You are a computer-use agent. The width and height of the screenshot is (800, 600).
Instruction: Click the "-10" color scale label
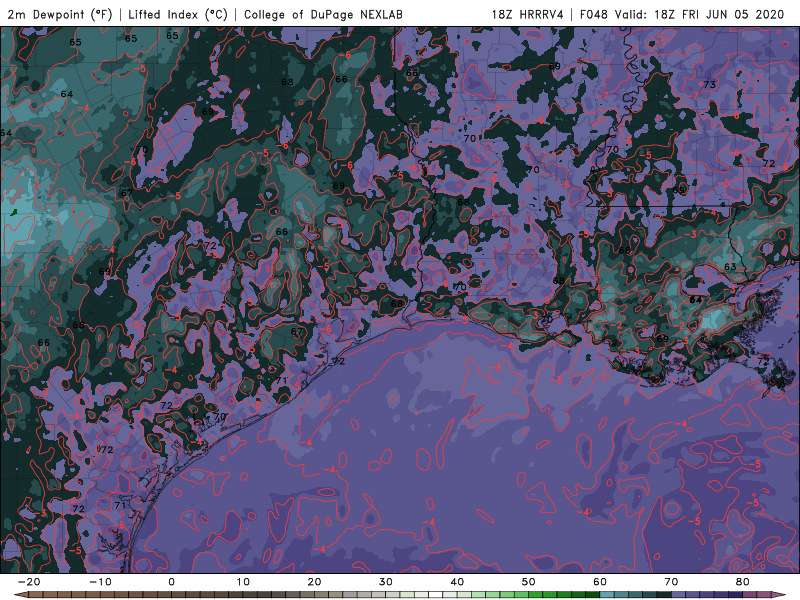coord(100,582)
